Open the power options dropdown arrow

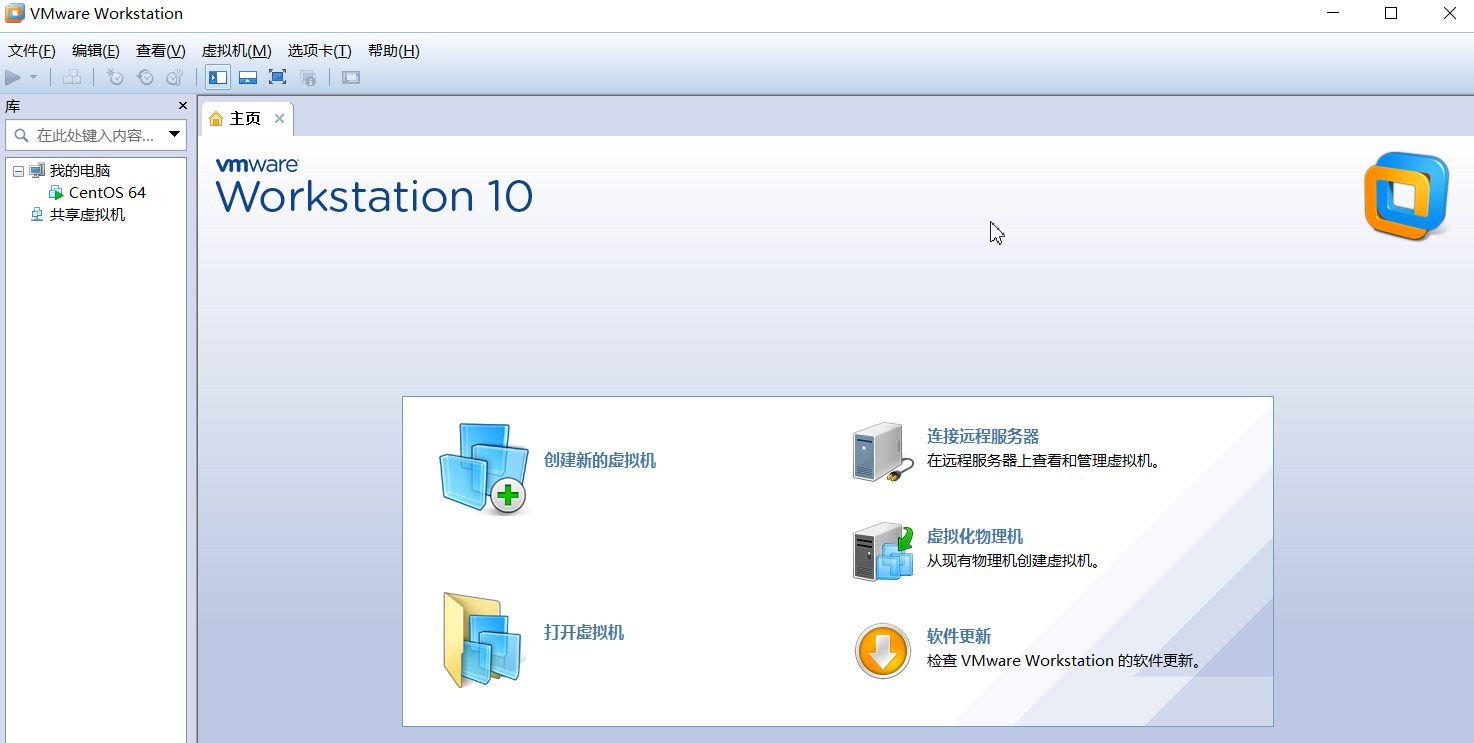(x=33, y=77)
